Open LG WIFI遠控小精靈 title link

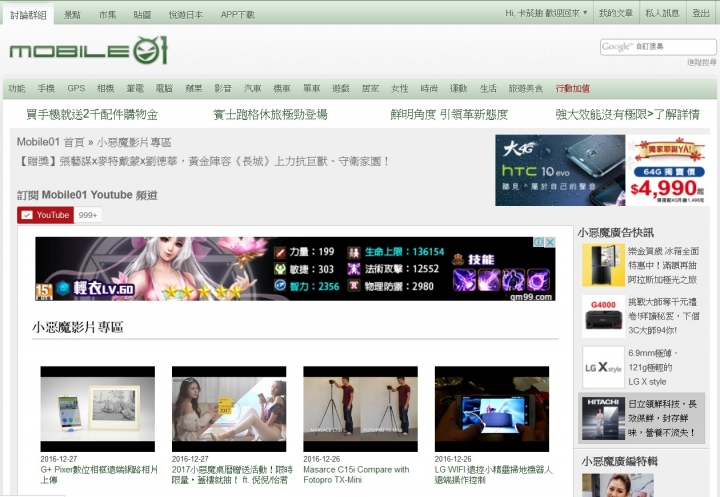pyautogui.click(x=494, y=474)
